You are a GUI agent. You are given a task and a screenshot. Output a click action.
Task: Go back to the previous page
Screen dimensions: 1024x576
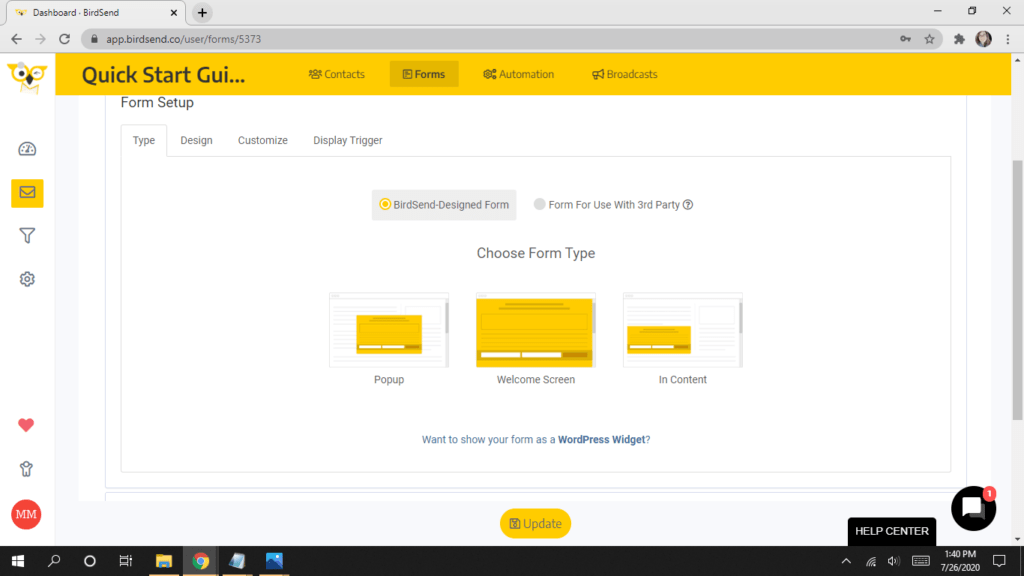(16, 39)
